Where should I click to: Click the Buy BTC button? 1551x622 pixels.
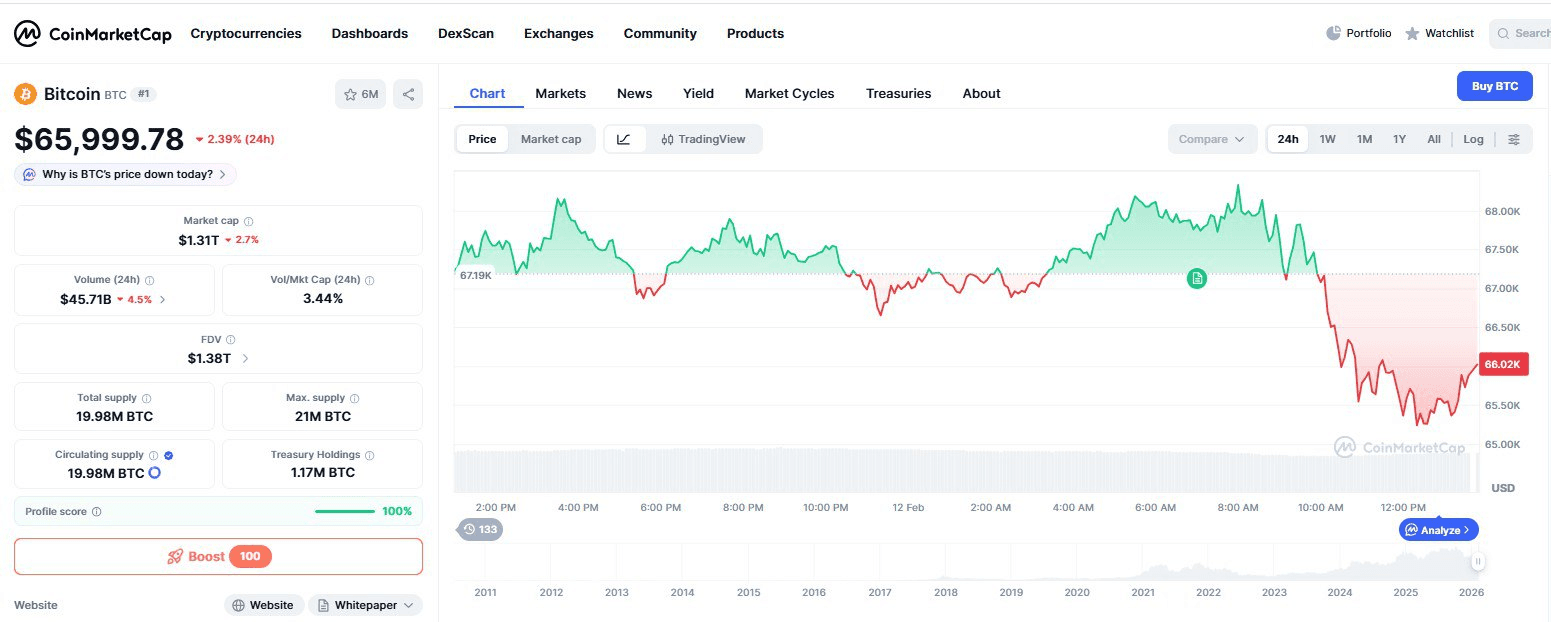[1494, 86]
